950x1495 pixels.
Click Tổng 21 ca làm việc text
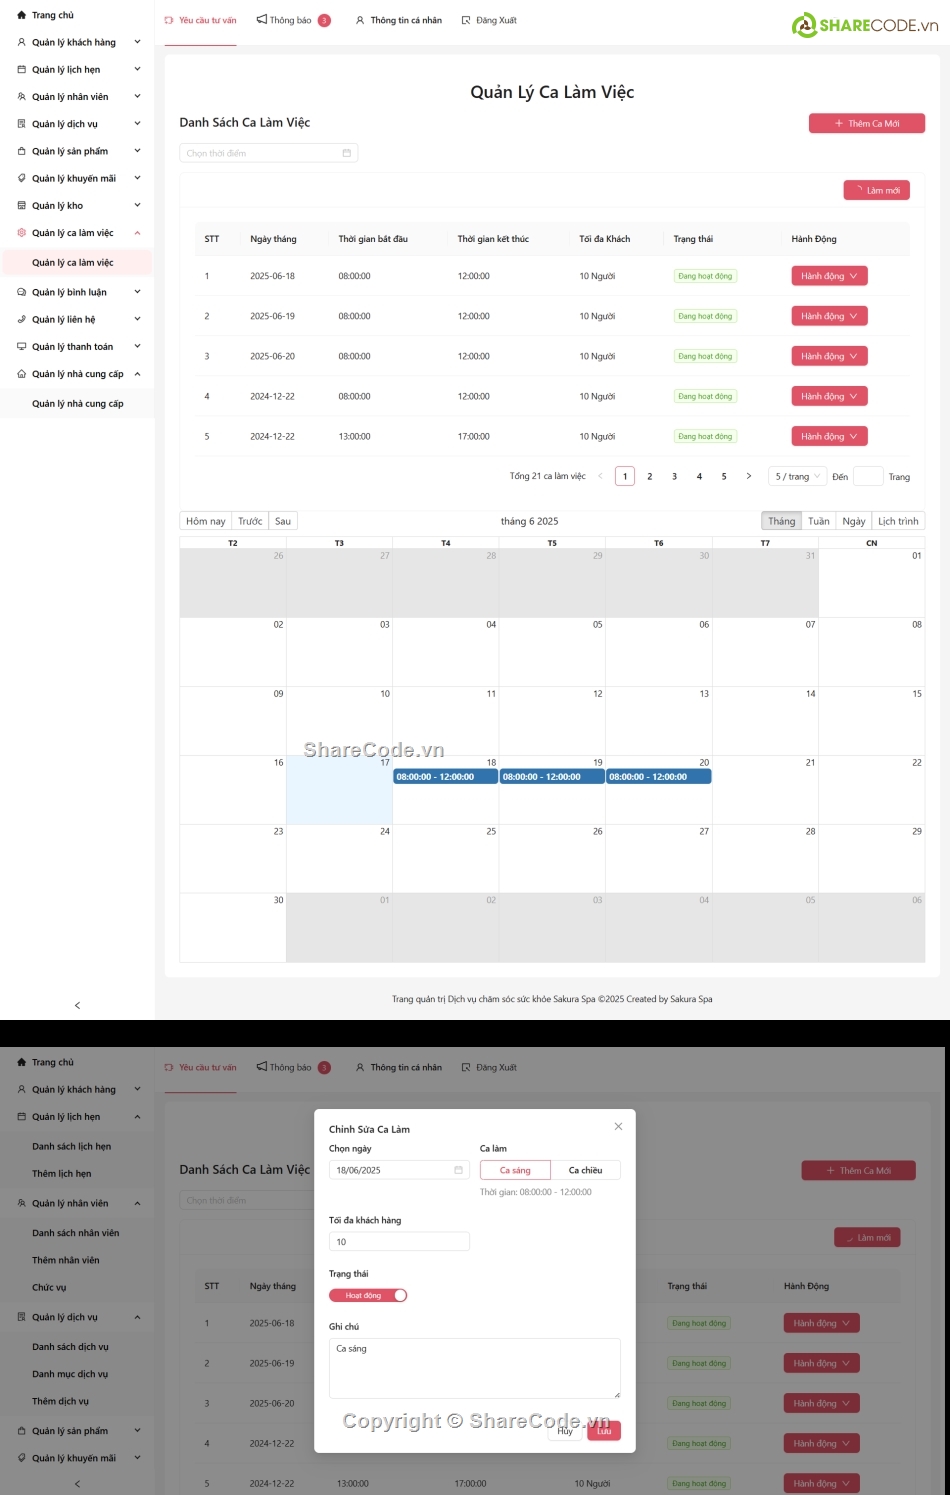click(x=548, y=476)
